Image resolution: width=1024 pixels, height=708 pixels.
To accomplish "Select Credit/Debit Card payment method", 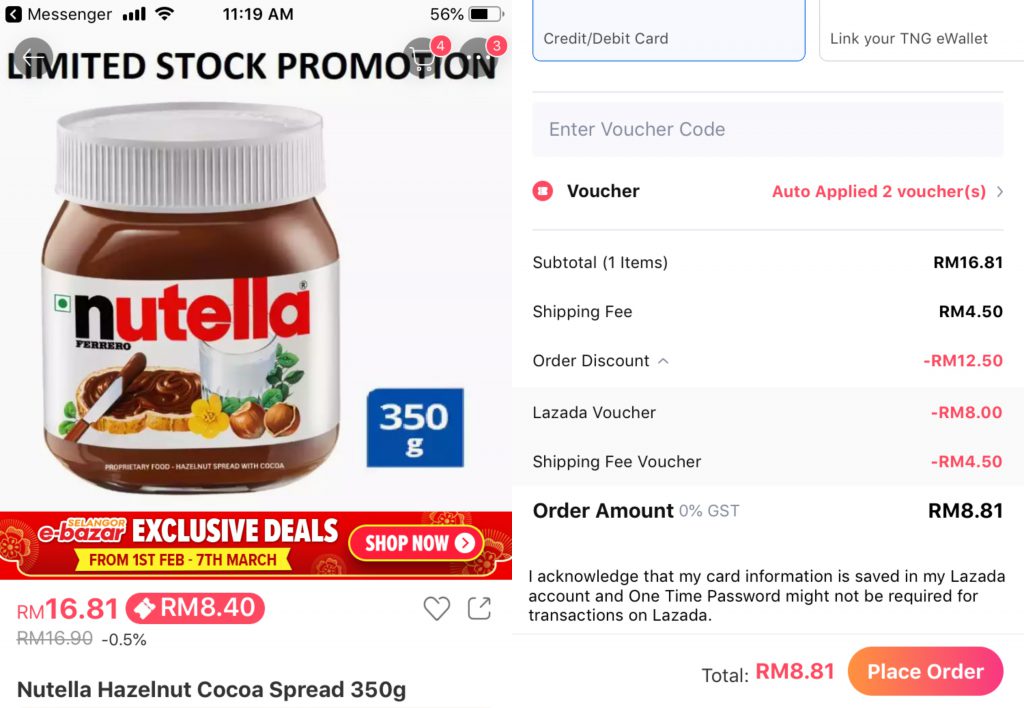I will [668, 30].
